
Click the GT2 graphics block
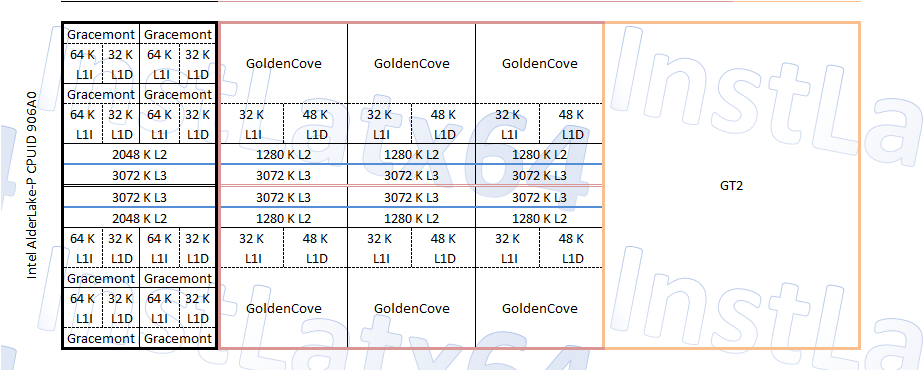click(731, 186)
